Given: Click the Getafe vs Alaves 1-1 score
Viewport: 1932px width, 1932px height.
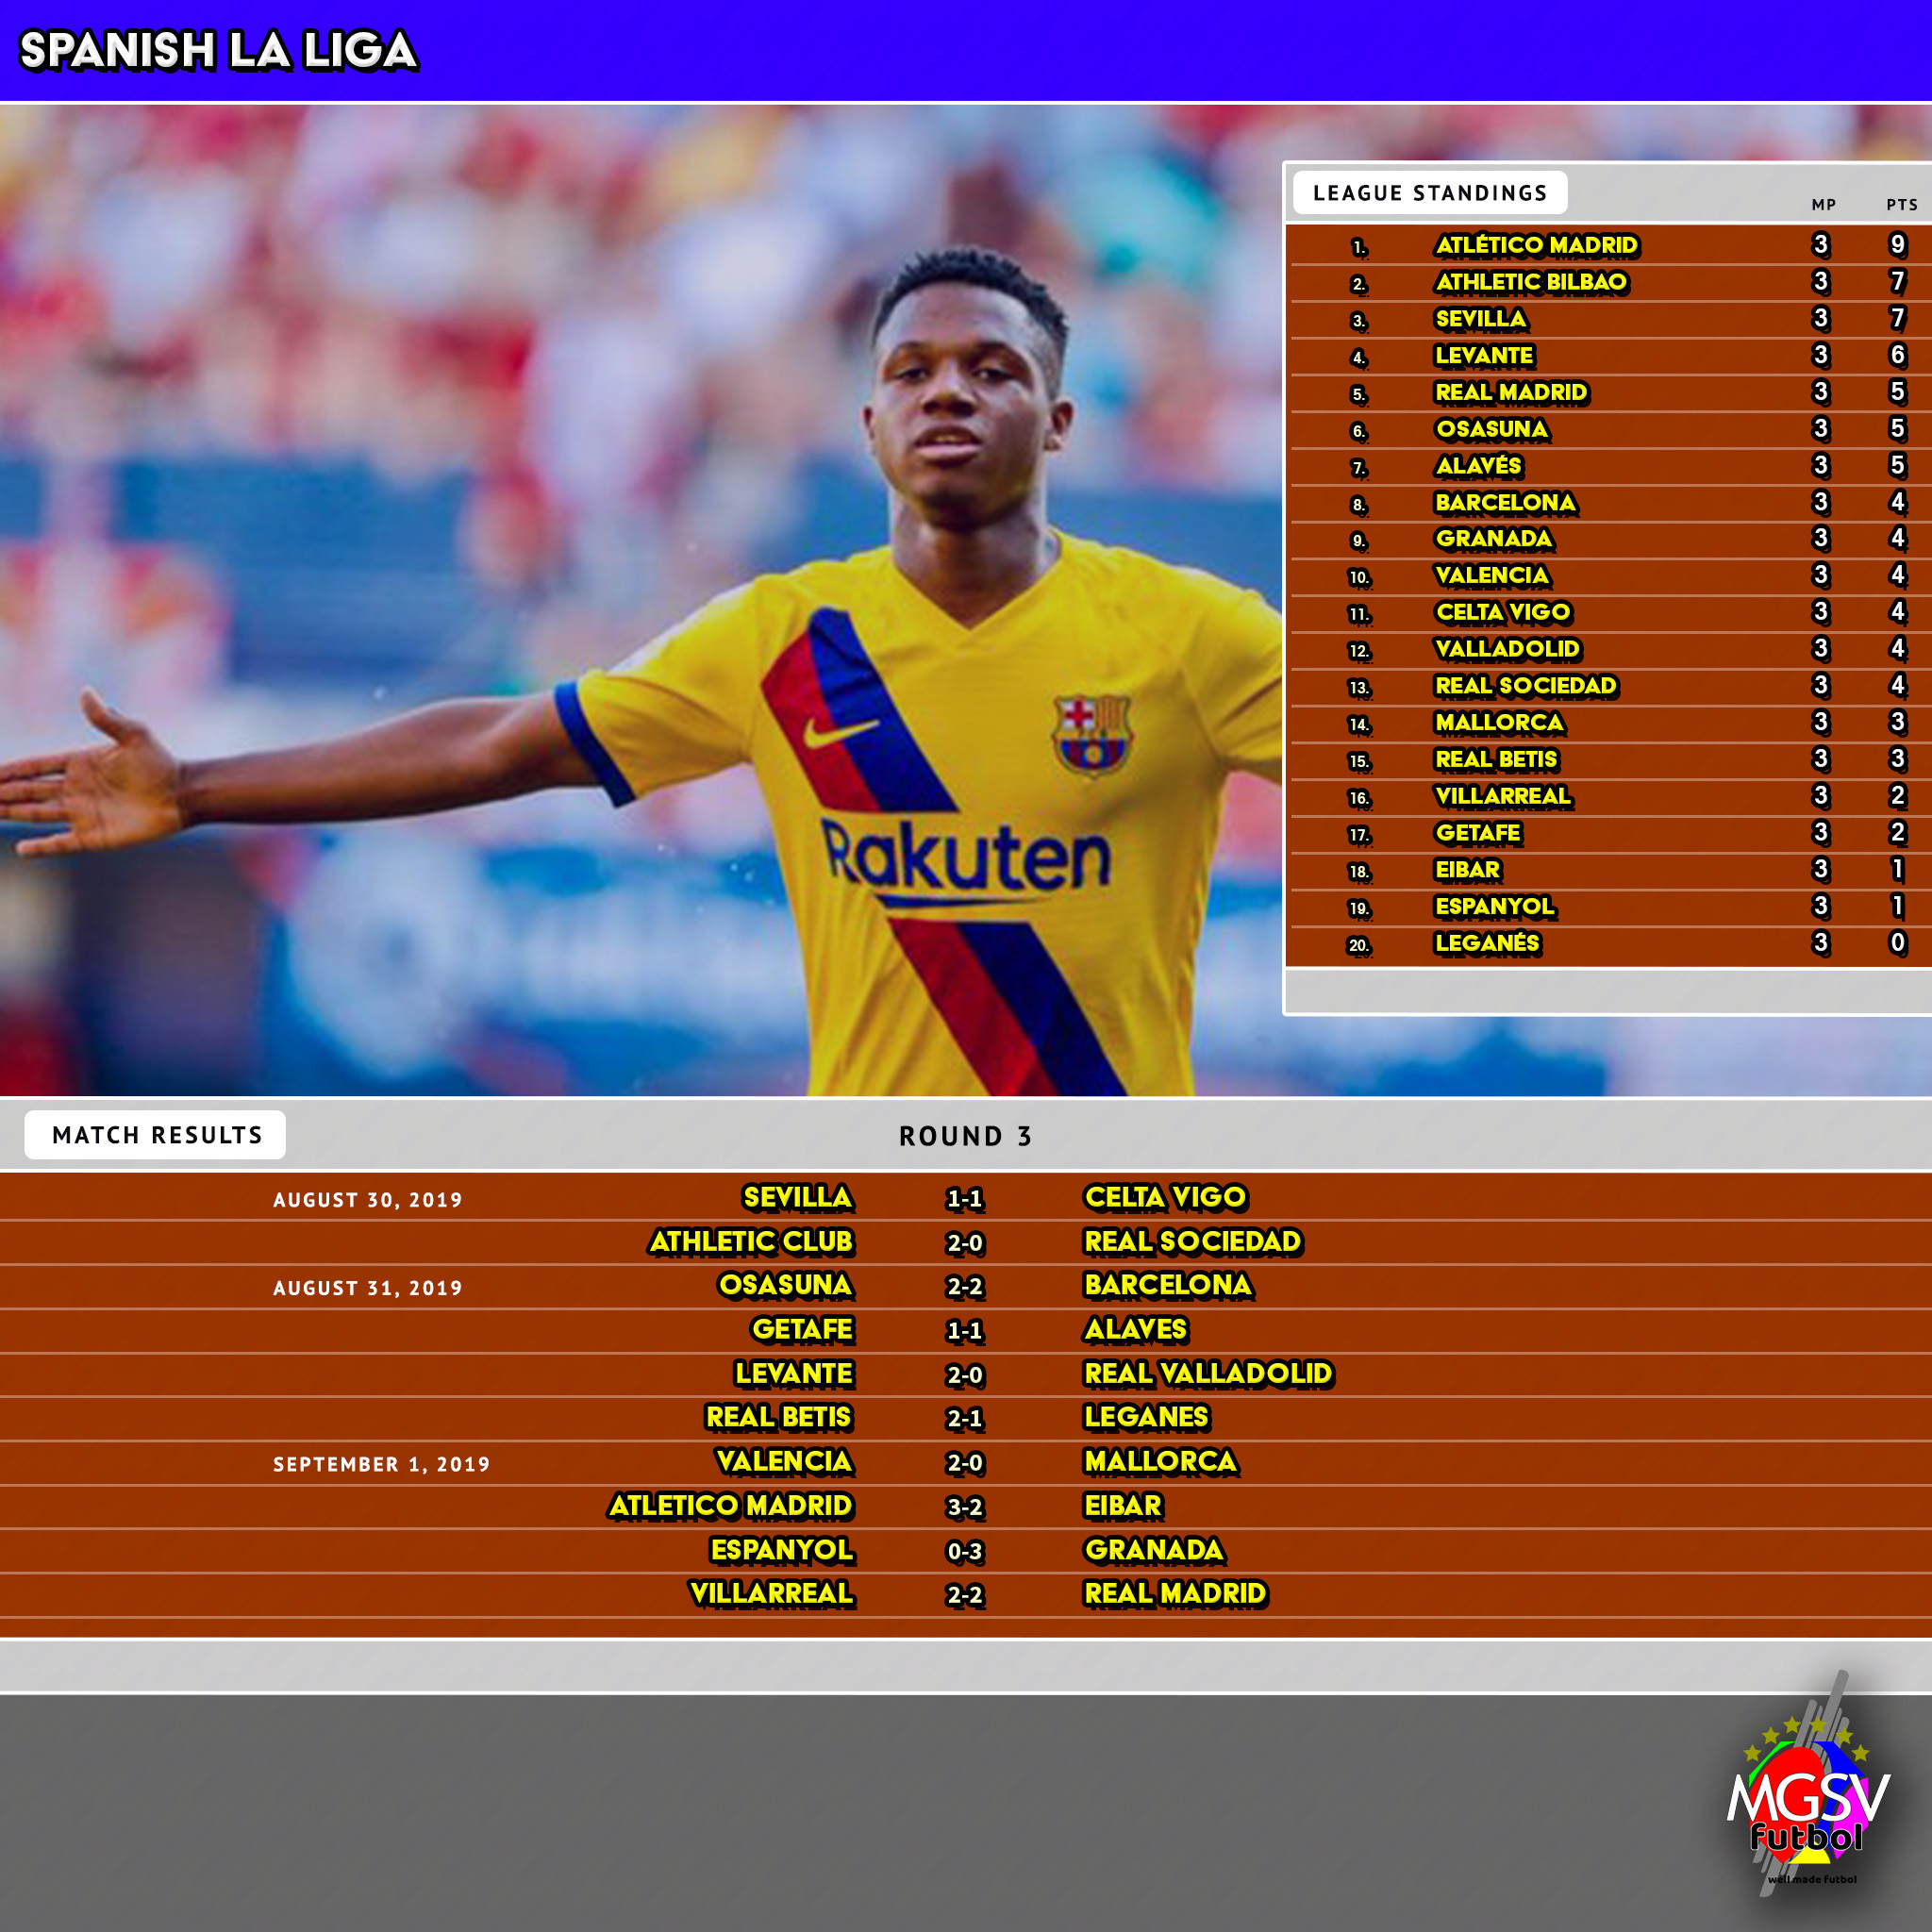Looking at the screenshot, I should point(965,1331).
